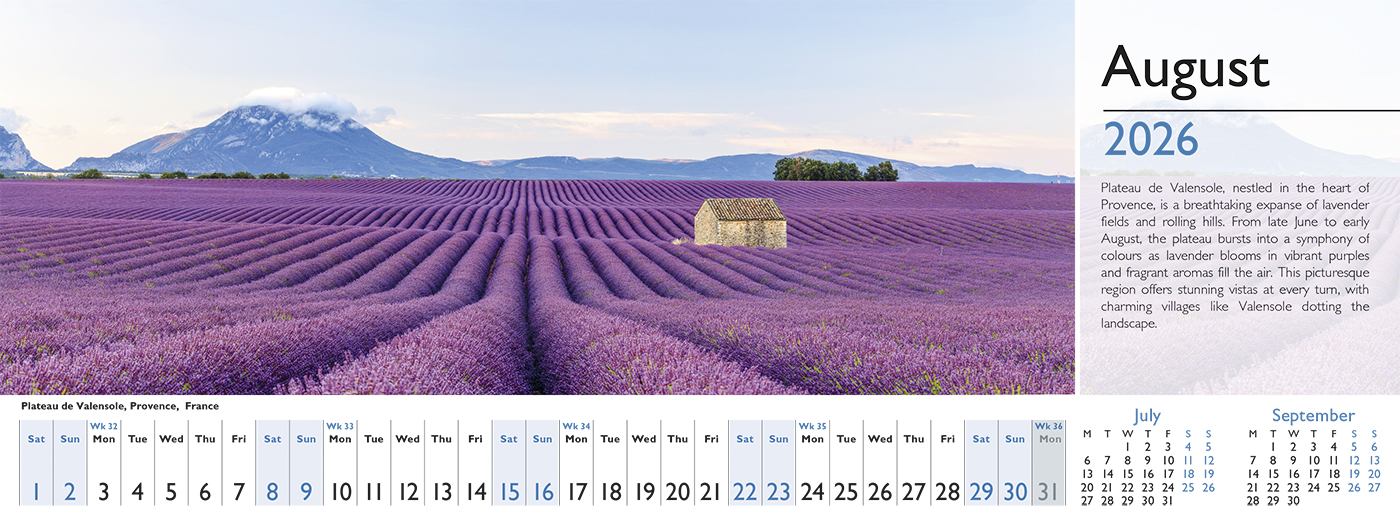Click 30 in the September mini calendar

coord(1293,501)
